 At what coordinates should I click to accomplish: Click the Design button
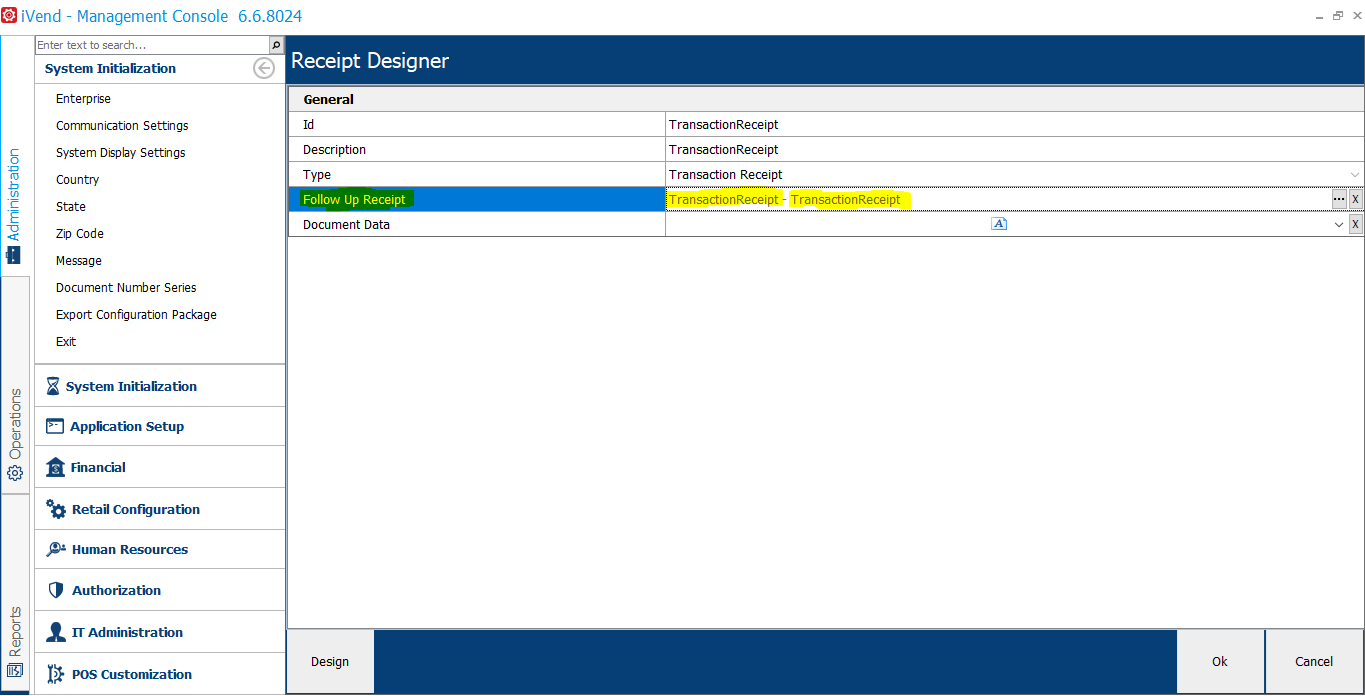(330, 661)
